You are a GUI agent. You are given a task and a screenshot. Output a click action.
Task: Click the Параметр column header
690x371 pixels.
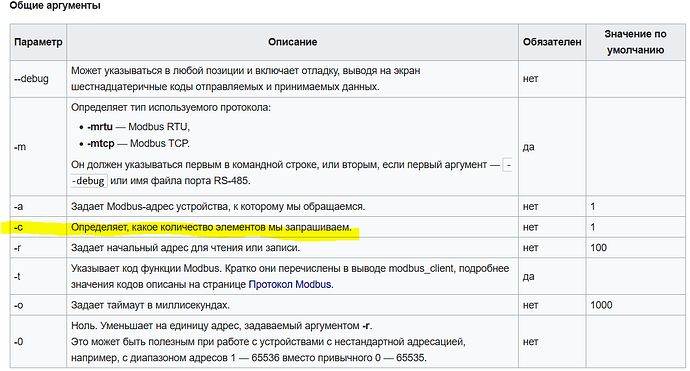(38, 42)
